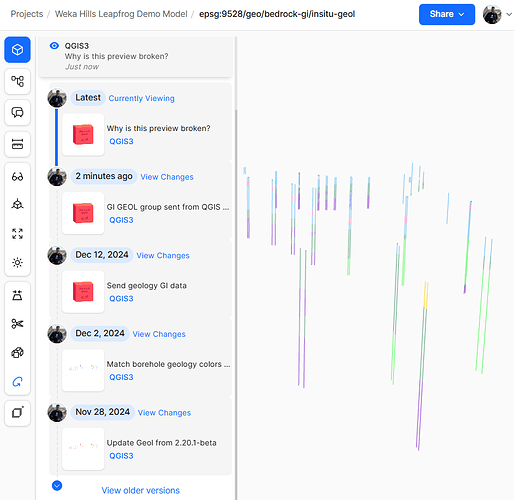Go to Projects breadcrumb
Image resolution: width=514 pixels, height=500 pixels.
click(x=27, y=14)
